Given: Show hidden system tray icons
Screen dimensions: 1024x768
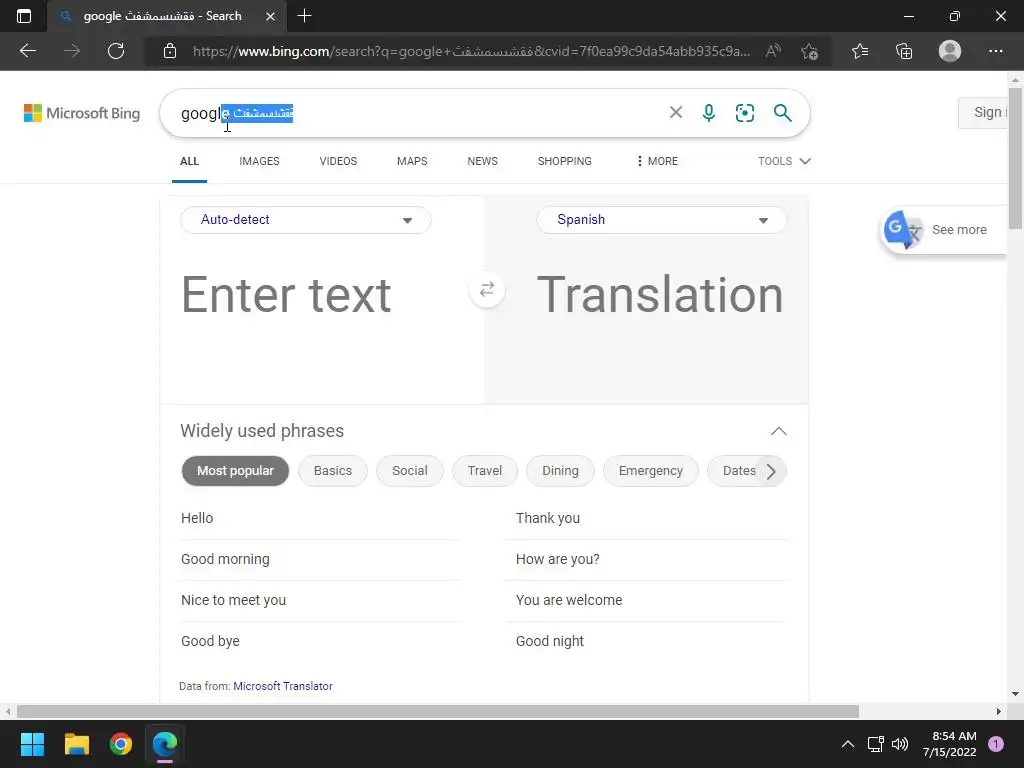Looking at the screenshot, I should click(848, 744).
